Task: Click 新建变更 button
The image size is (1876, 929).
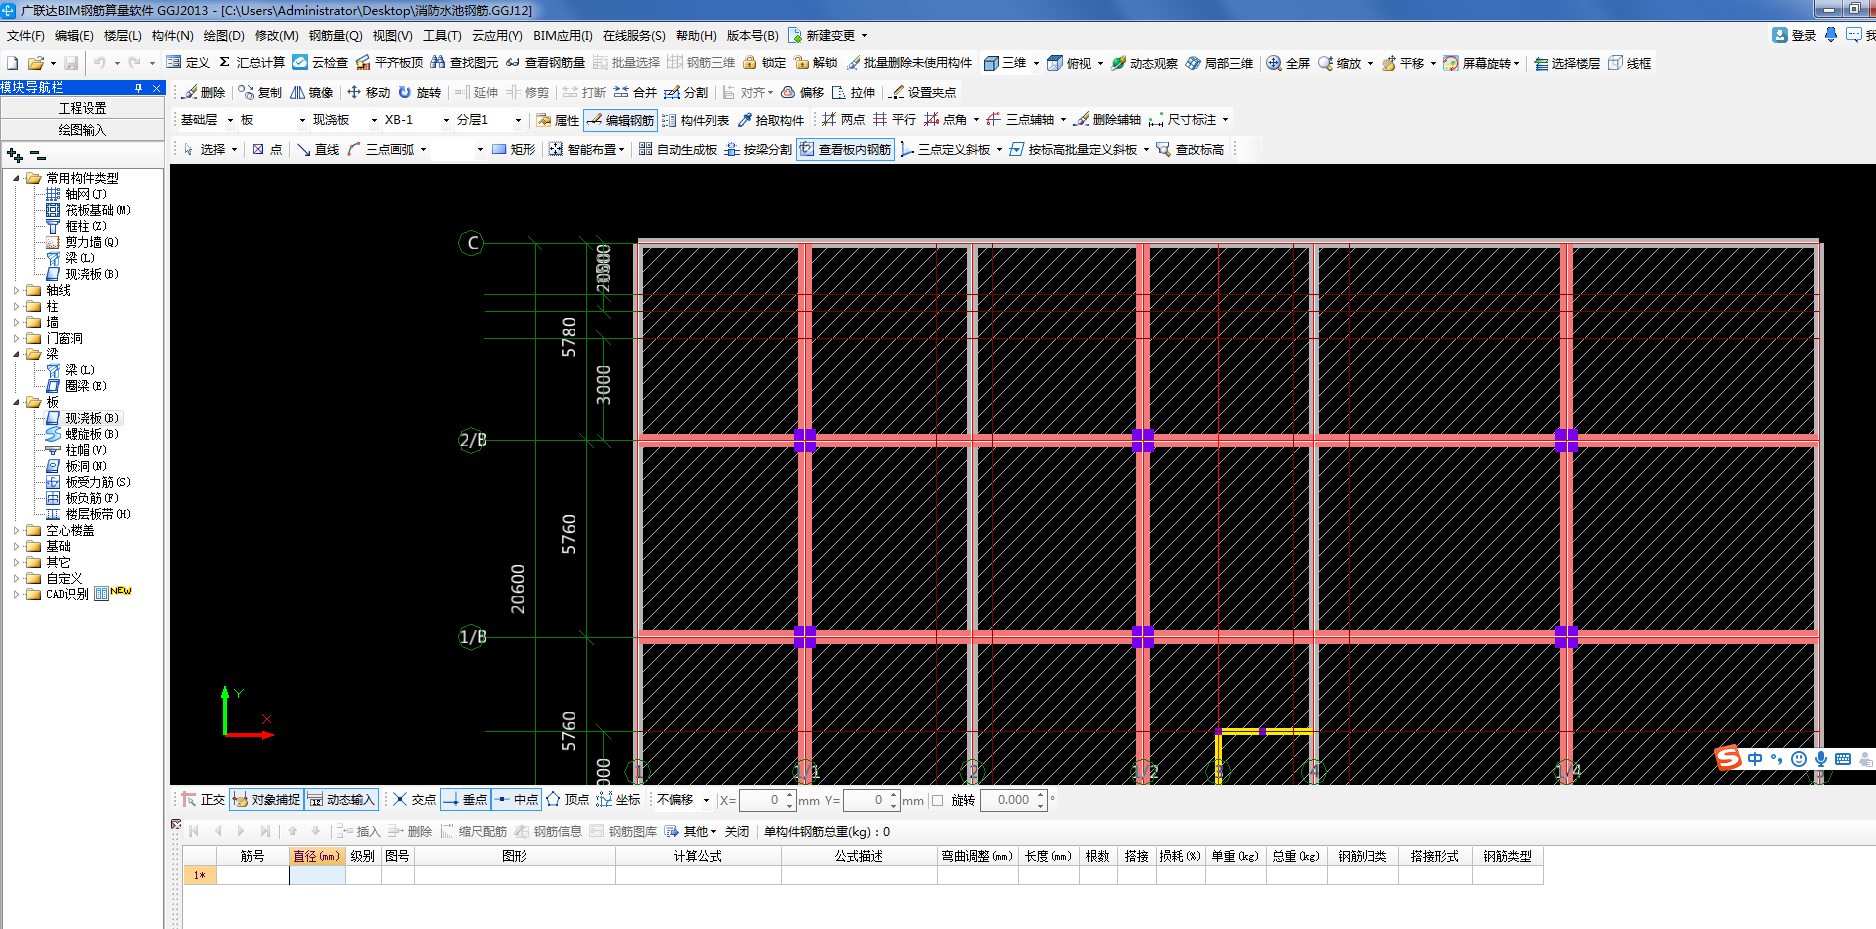Action: click(x=828, y=35)
